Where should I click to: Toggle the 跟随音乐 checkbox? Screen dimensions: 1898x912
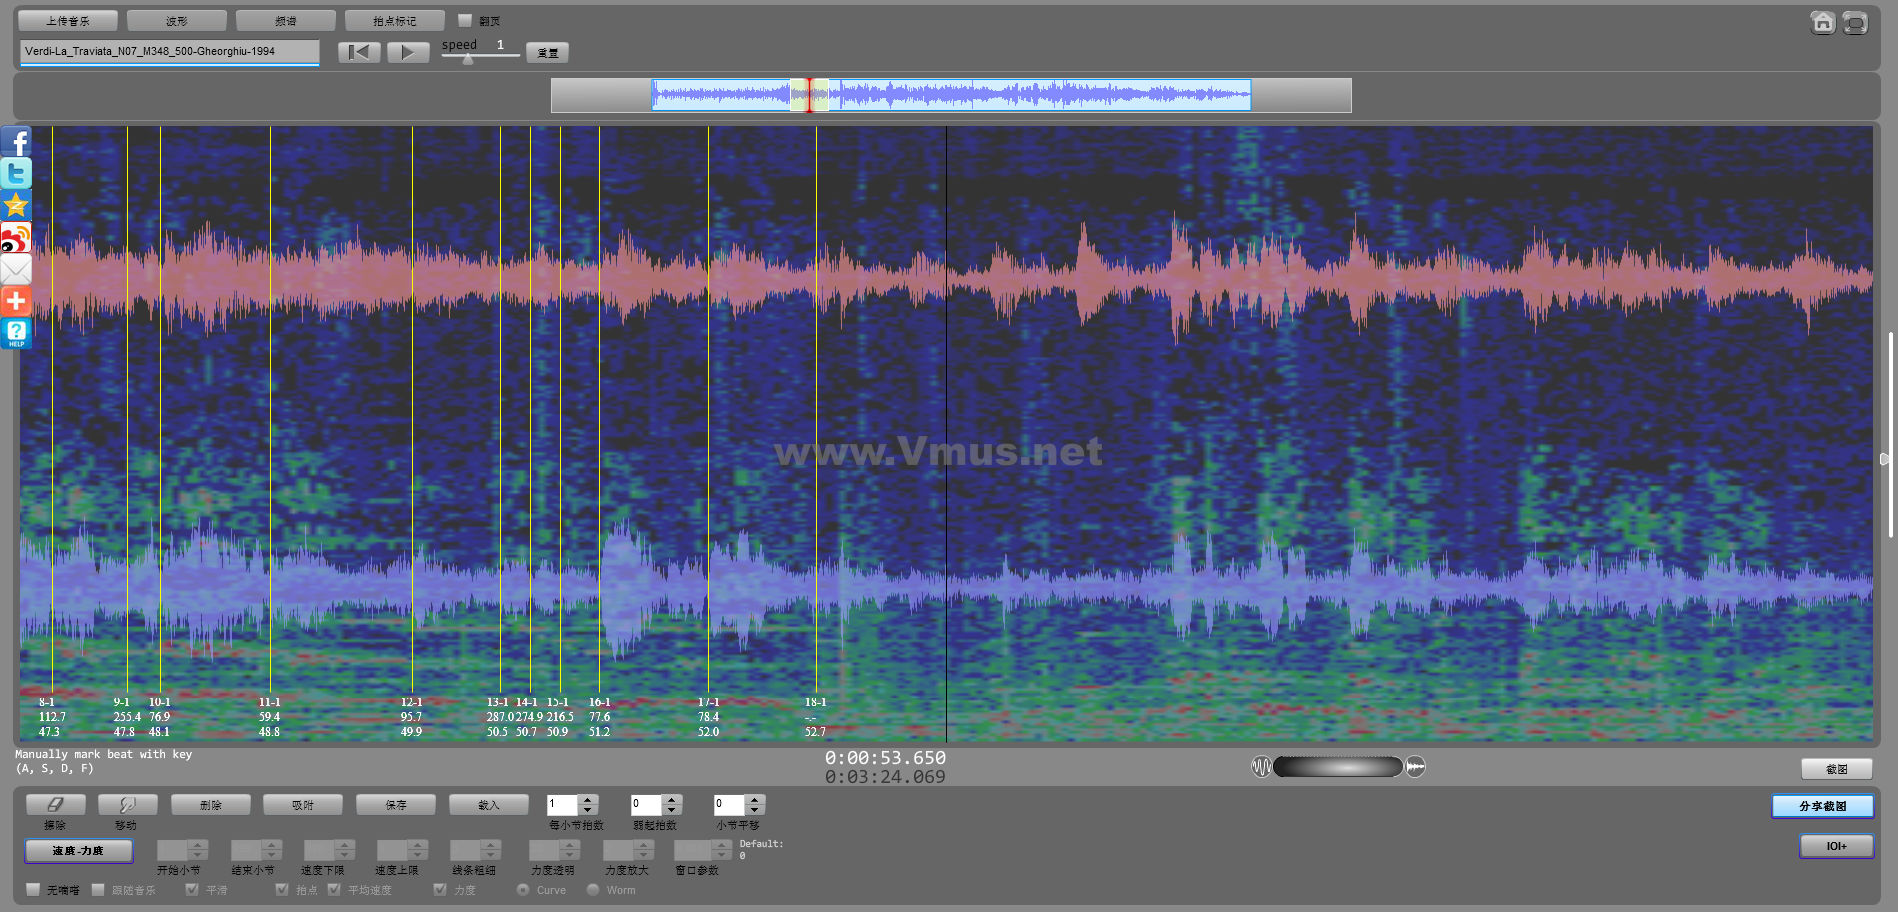(x=98, y=889)
